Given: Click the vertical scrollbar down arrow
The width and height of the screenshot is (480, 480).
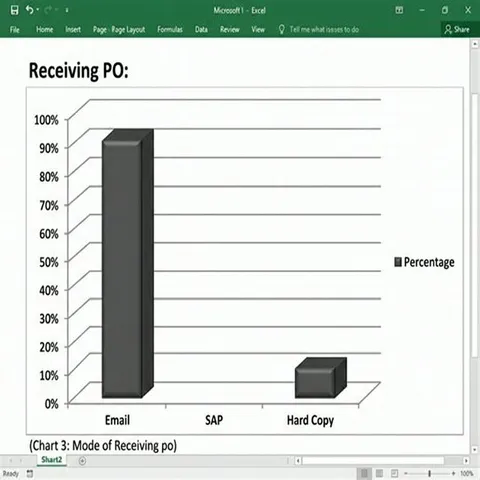Looking at the screenshot, I should tap(475, 450).
